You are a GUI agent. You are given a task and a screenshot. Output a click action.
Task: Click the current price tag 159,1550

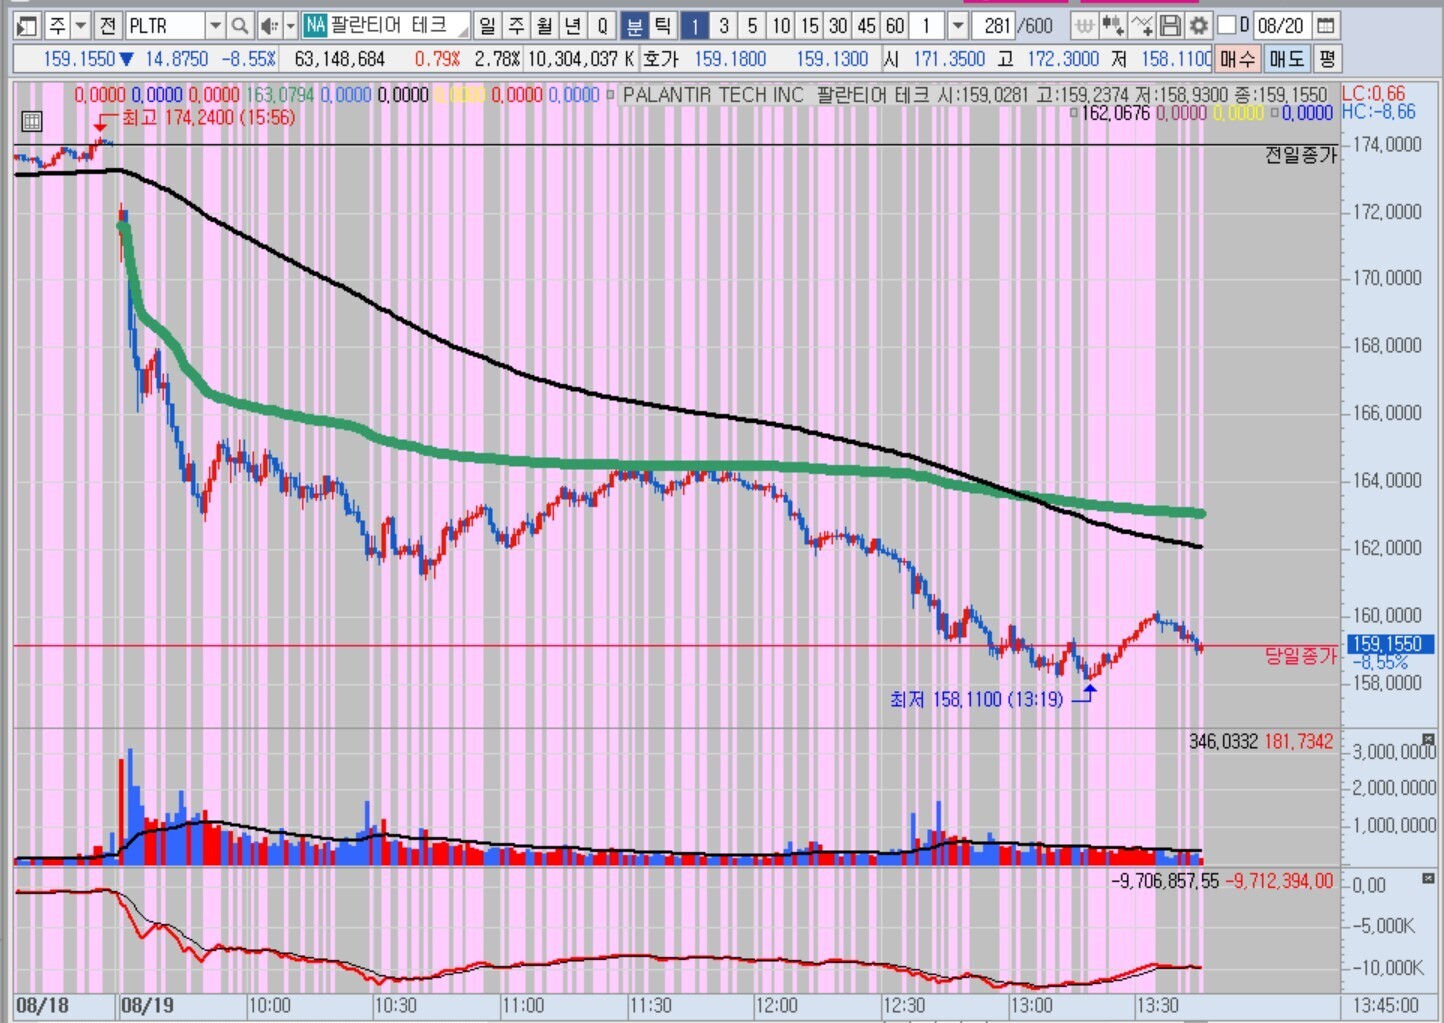(1390, 644)
